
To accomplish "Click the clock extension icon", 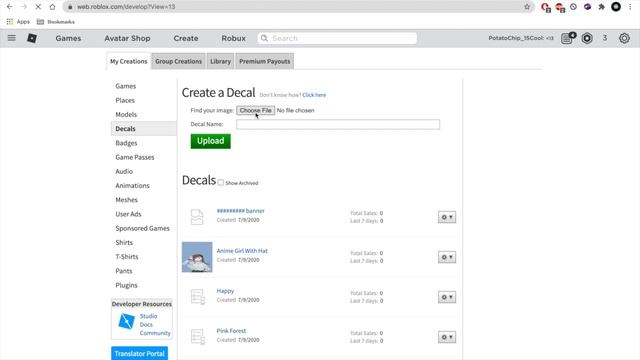I will click(x=573, y=7).
